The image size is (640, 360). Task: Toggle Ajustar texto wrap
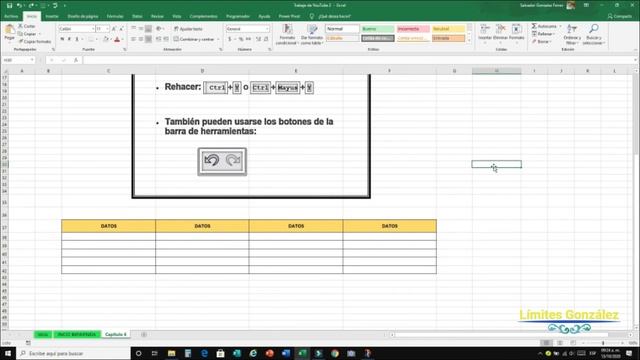(188, 29)
